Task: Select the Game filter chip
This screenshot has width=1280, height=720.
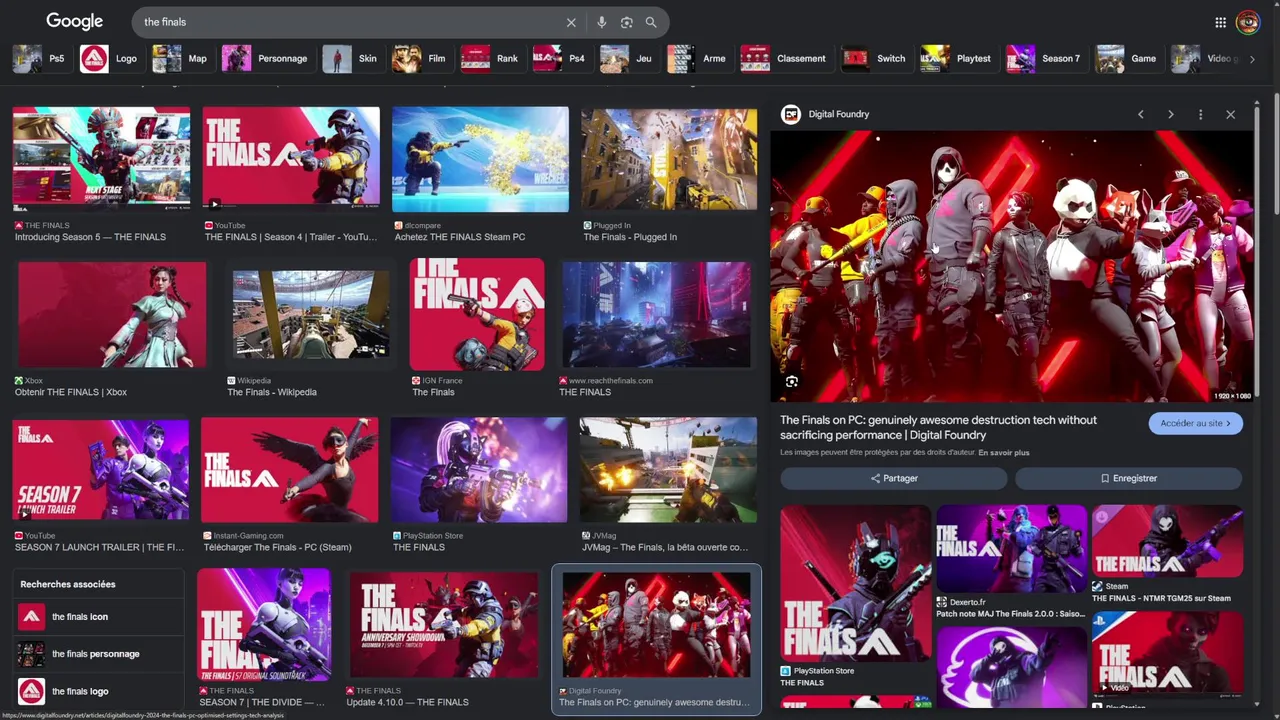Action: coord(1128,58)
